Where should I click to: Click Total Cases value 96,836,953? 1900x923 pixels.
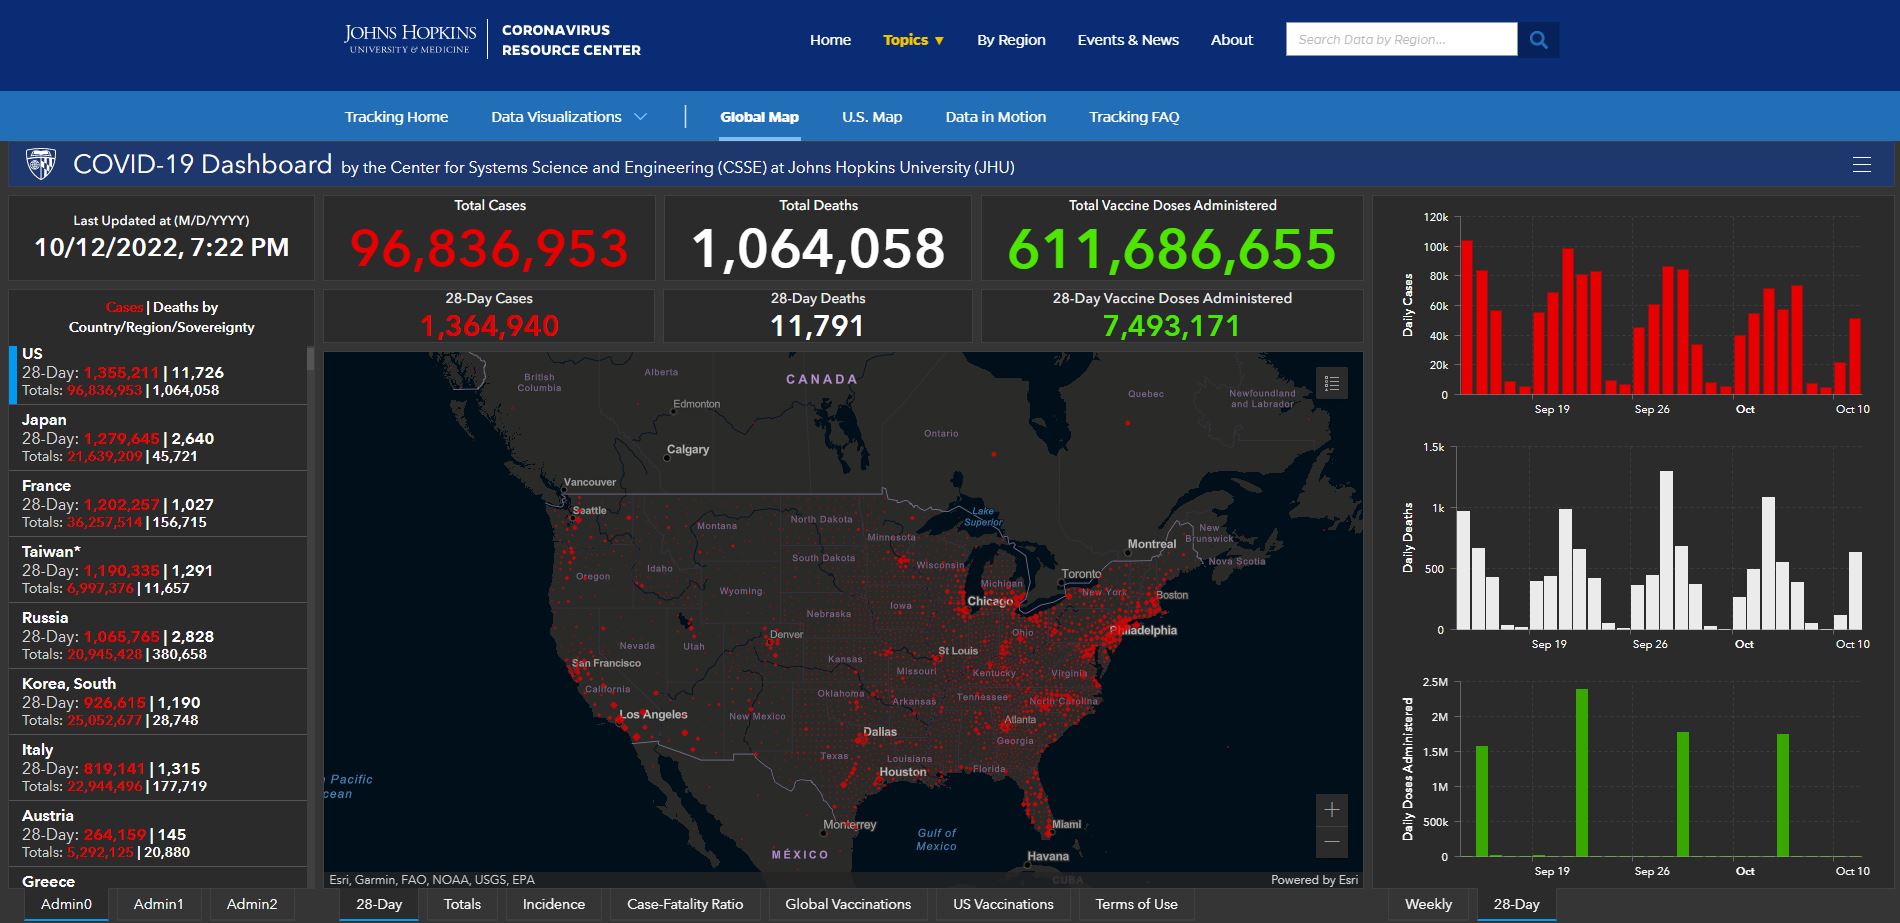click(x=489, y=249)
